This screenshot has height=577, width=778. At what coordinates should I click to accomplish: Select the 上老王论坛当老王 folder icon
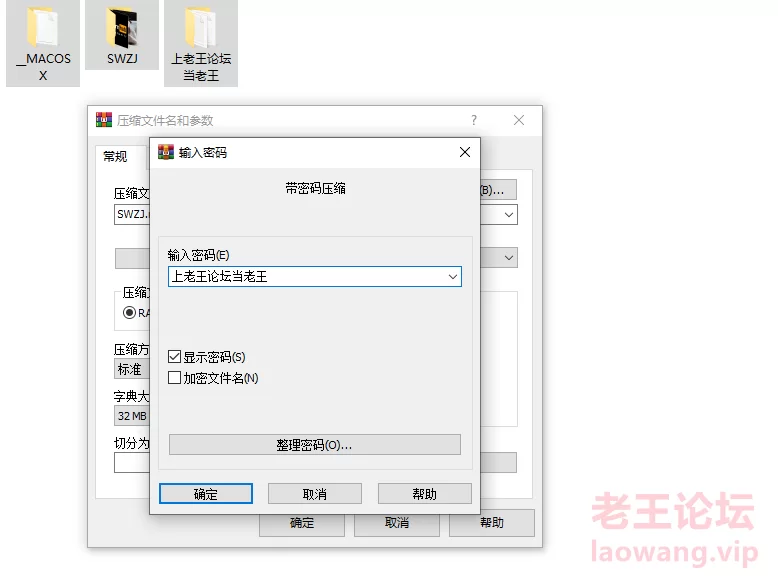point(201,43)
